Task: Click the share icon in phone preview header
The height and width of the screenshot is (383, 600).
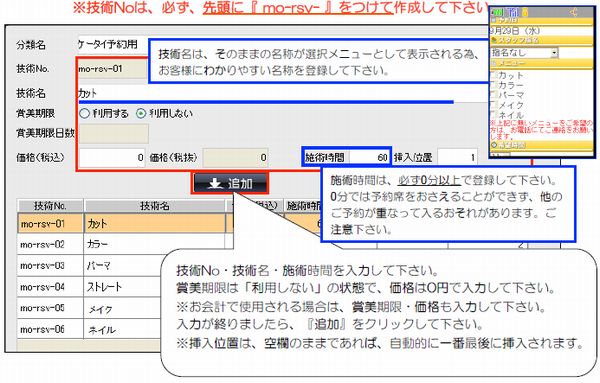Action: [573, 12]
